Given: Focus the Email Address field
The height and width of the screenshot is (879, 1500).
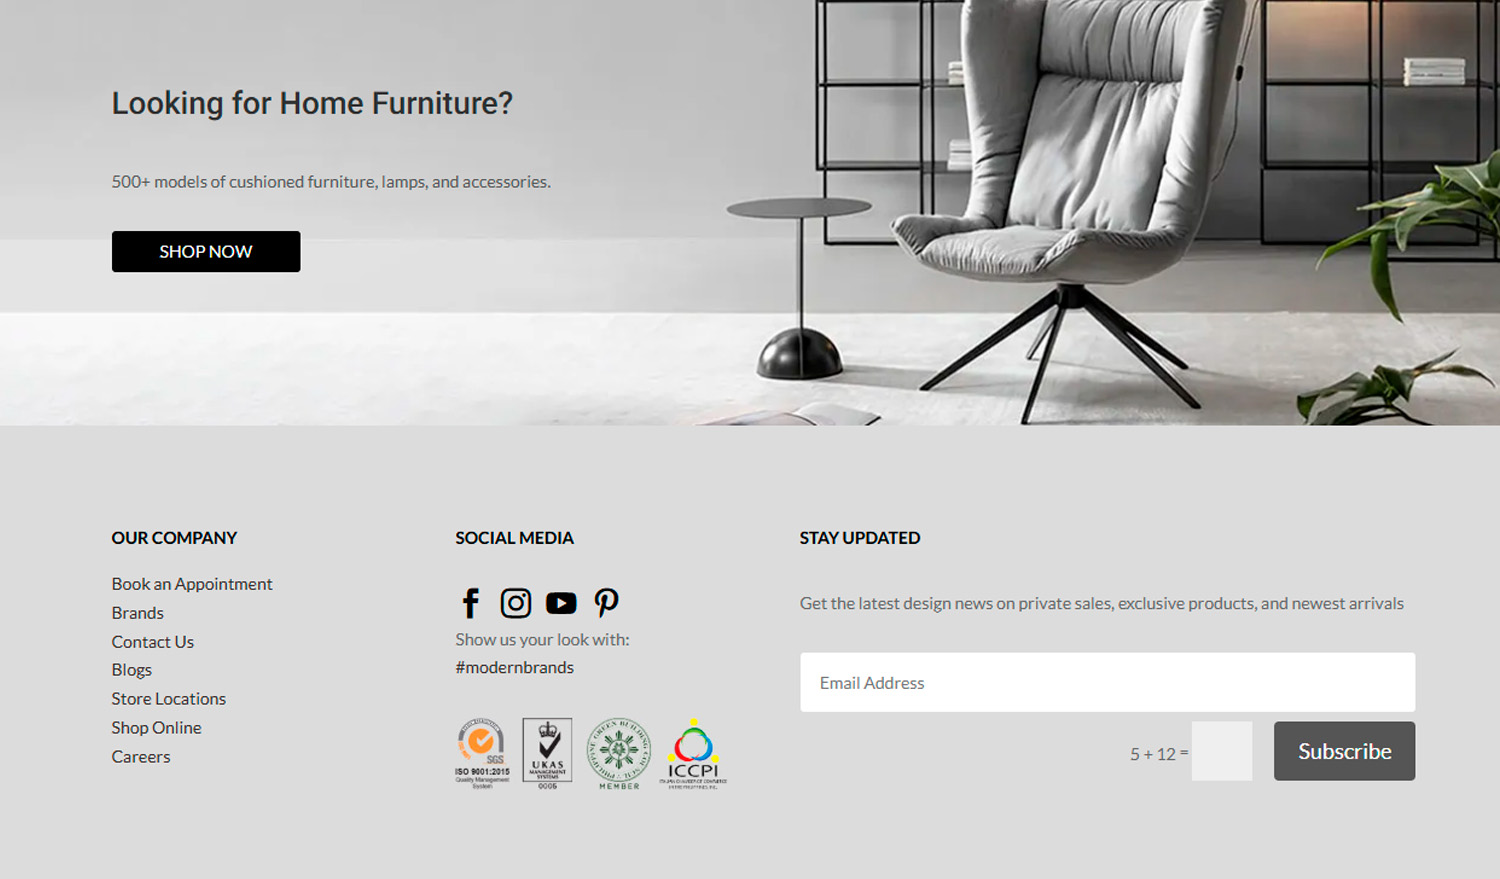Looking at the screenshot, I should 1107,683.
